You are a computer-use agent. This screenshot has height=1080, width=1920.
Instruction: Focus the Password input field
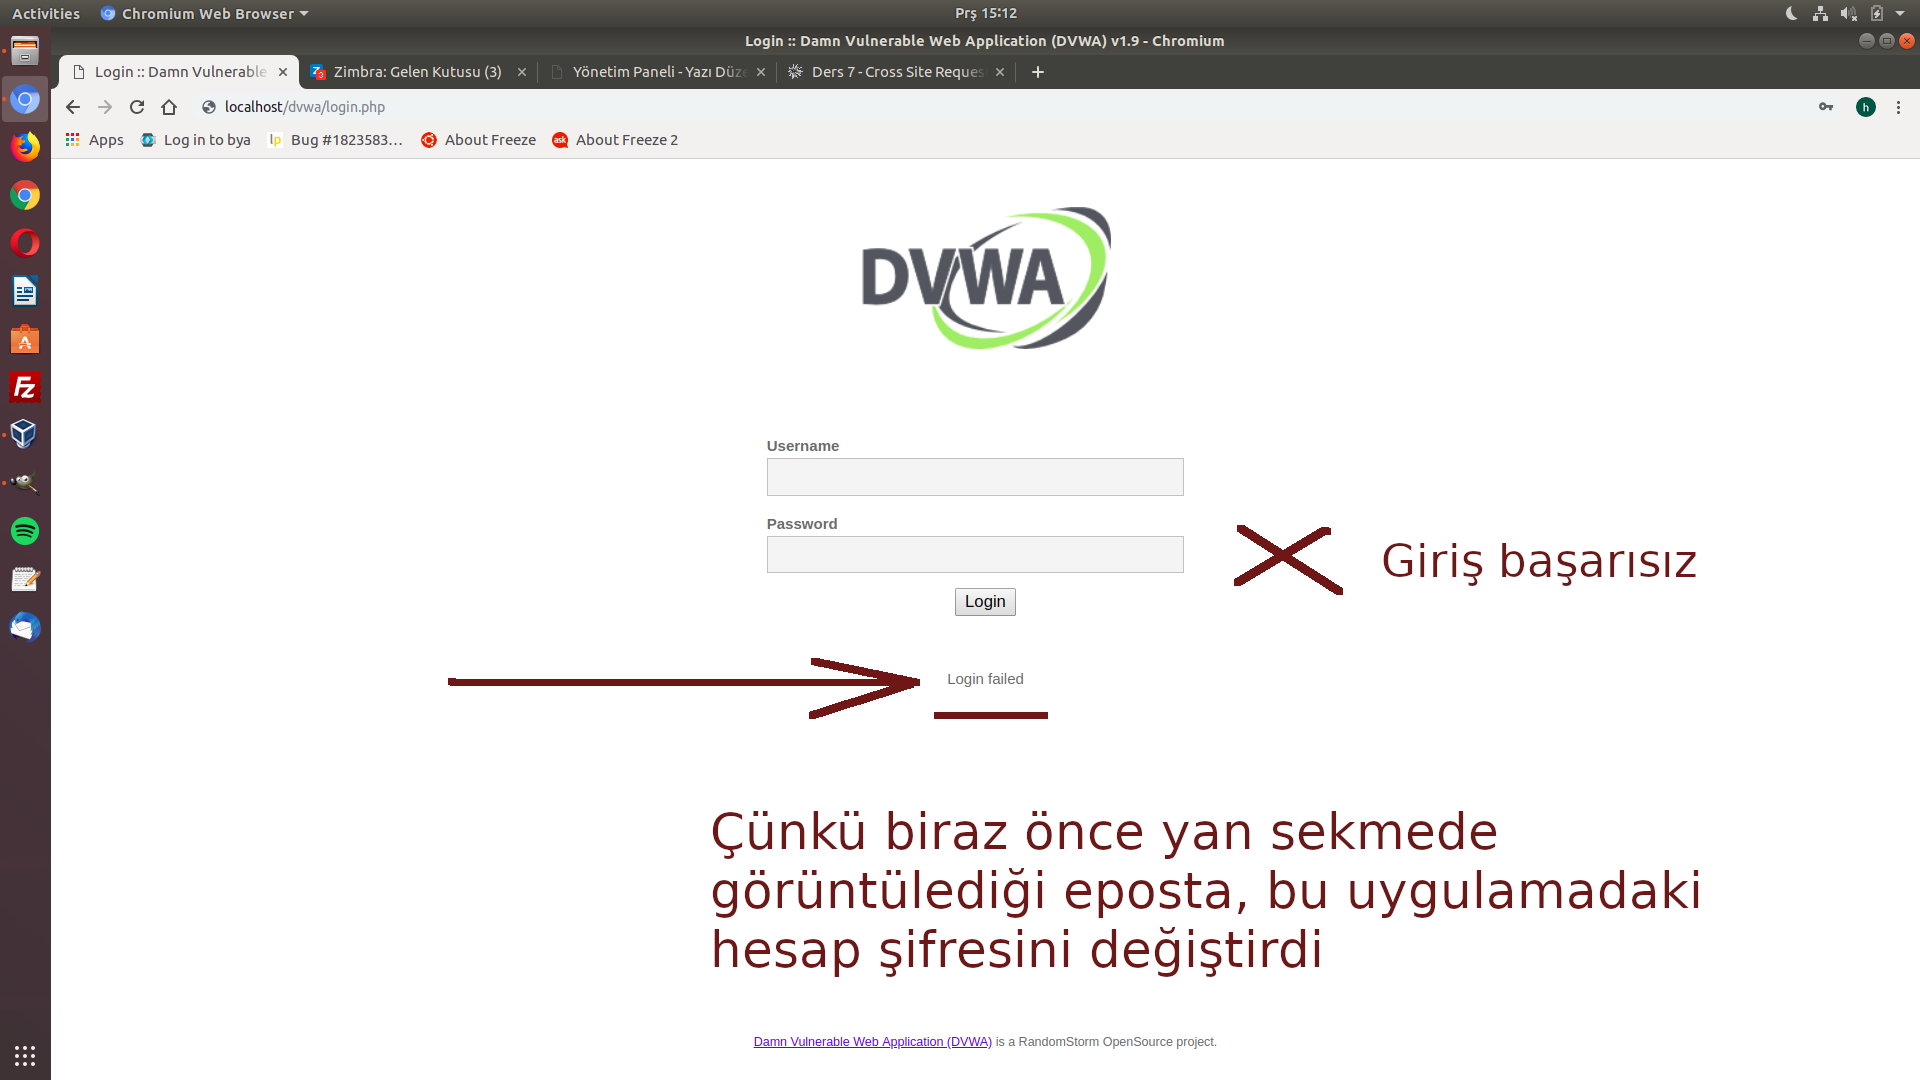975,555
